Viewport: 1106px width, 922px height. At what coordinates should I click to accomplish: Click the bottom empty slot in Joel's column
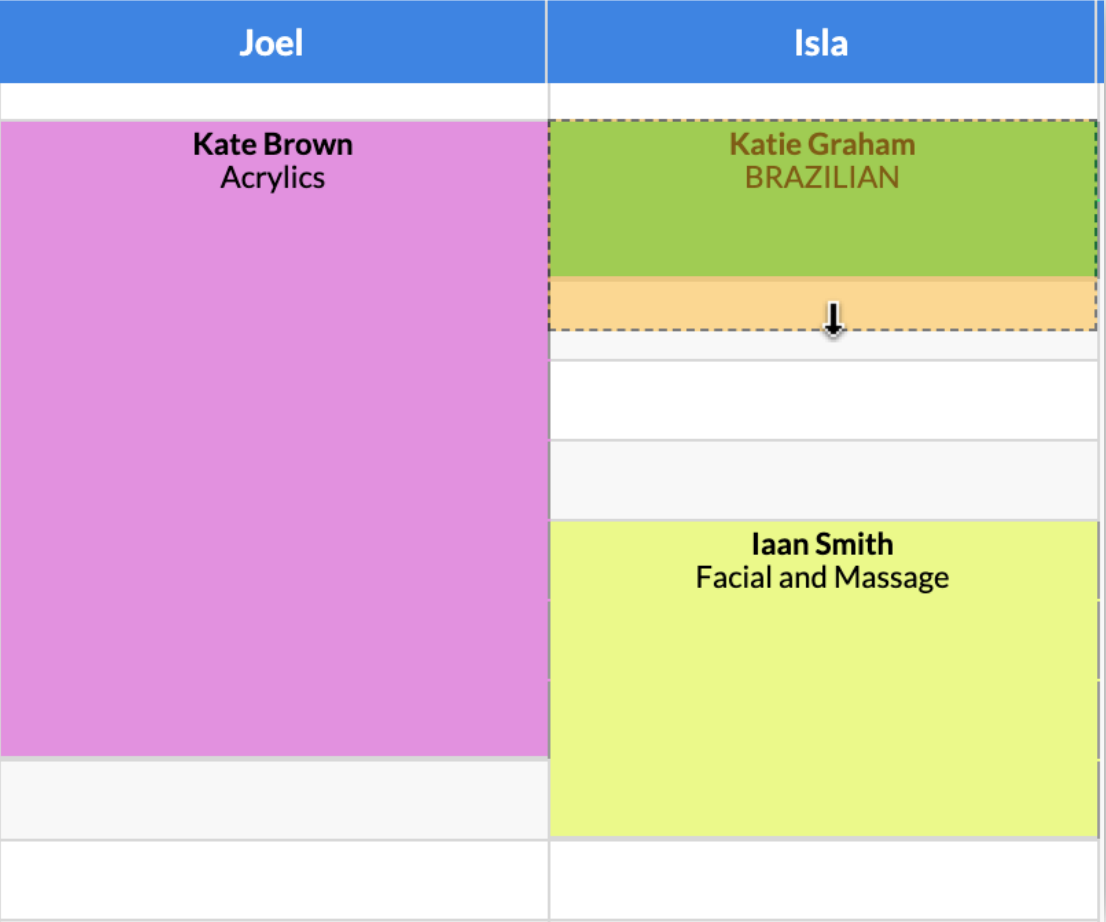point(275,880)
